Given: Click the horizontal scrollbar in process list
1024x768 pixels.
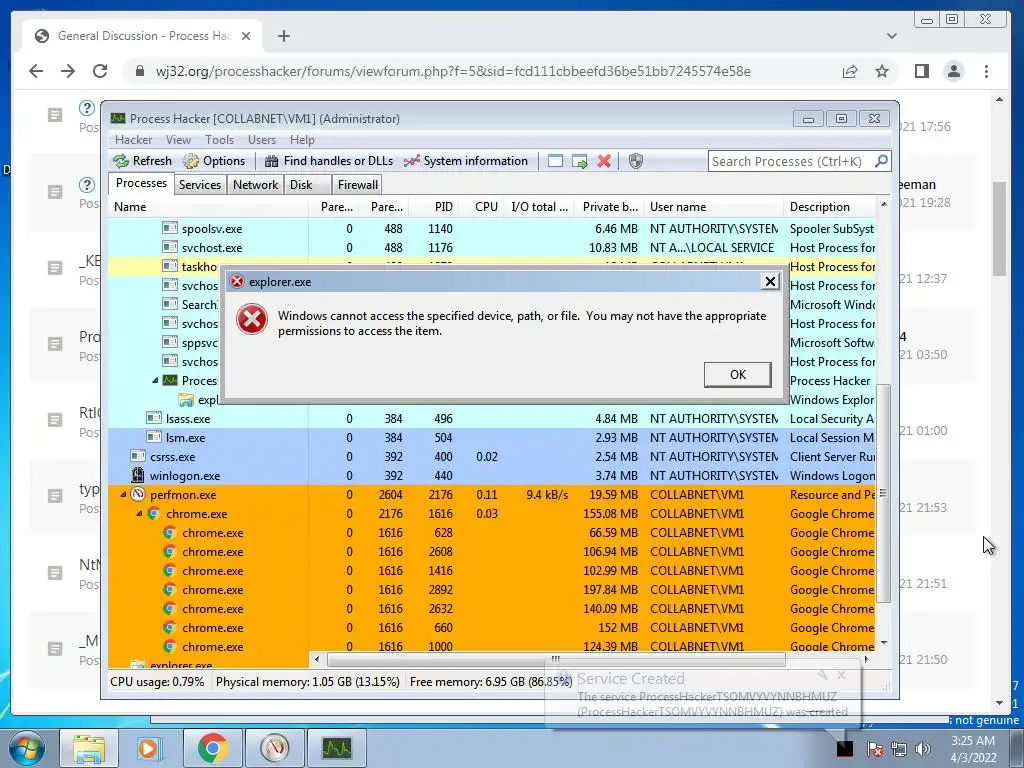Looking at the screenshot, I should click(556, 659).
